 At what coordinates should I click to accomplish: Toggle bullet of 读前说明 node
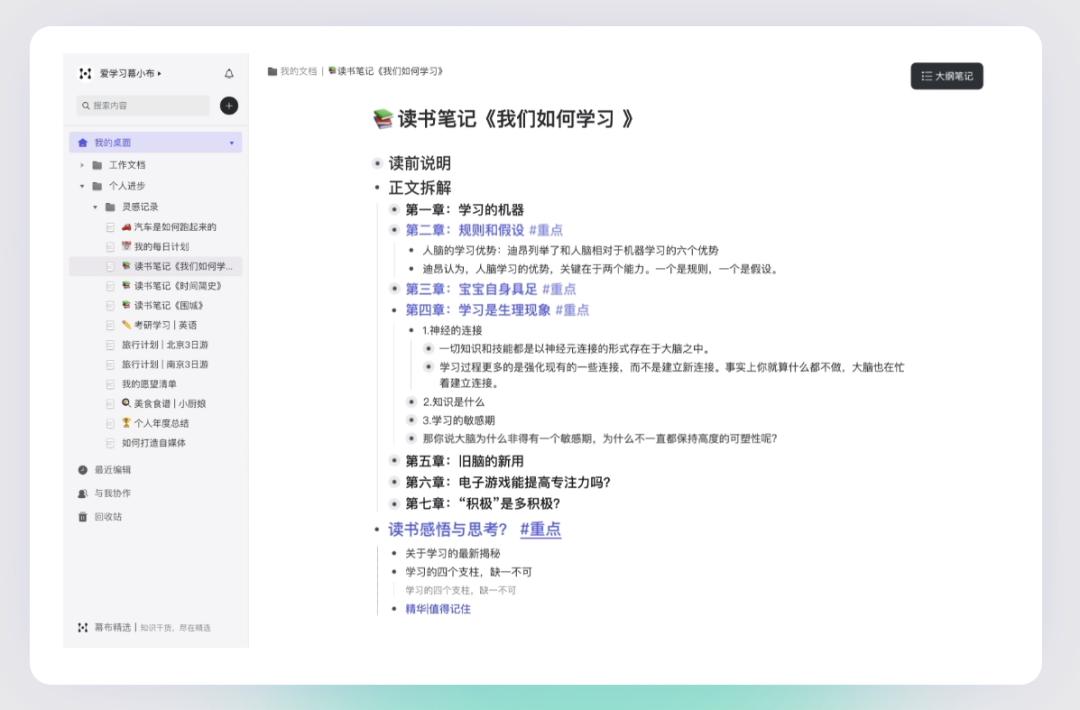point(377,163)
